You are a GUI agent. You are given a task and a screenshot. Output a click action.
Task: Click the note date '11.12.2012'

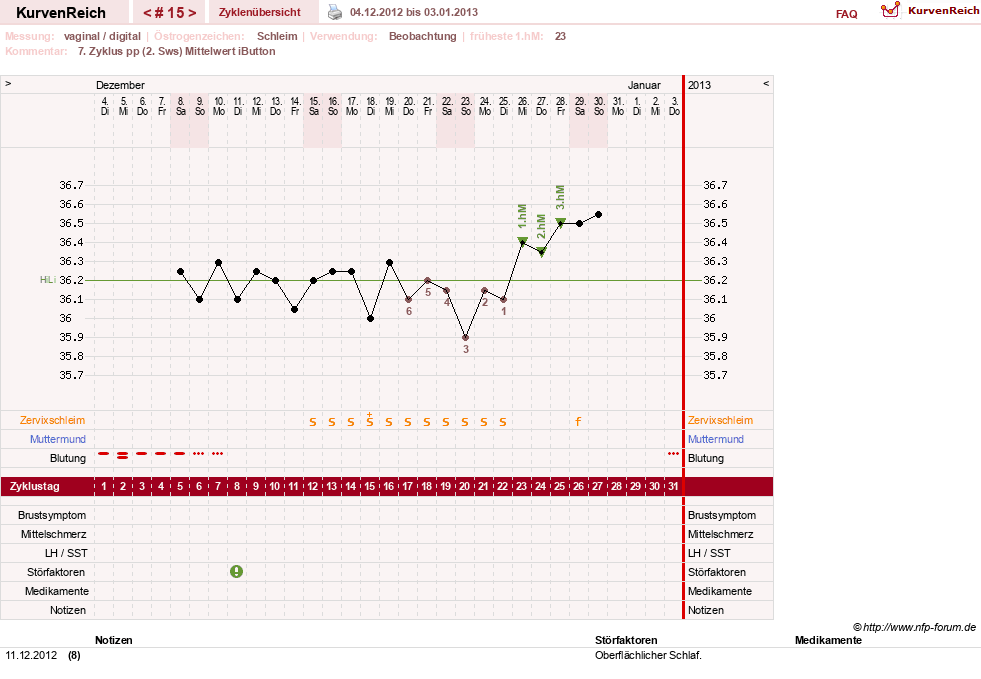31,655
